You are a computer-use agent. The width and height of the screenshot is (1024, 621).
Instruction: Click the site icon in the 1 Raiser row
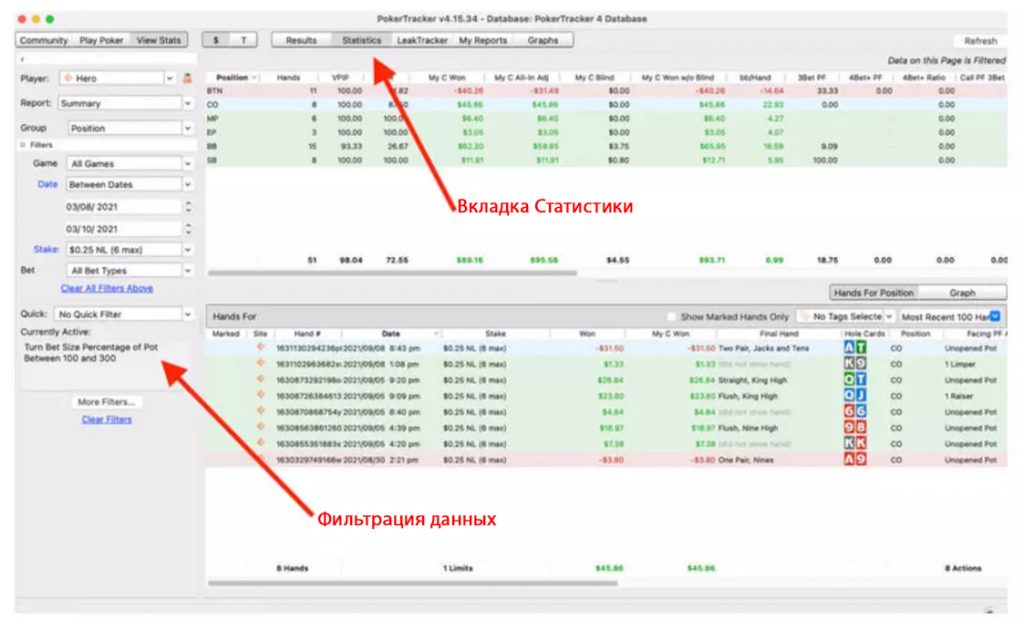[x=261, y=395]
